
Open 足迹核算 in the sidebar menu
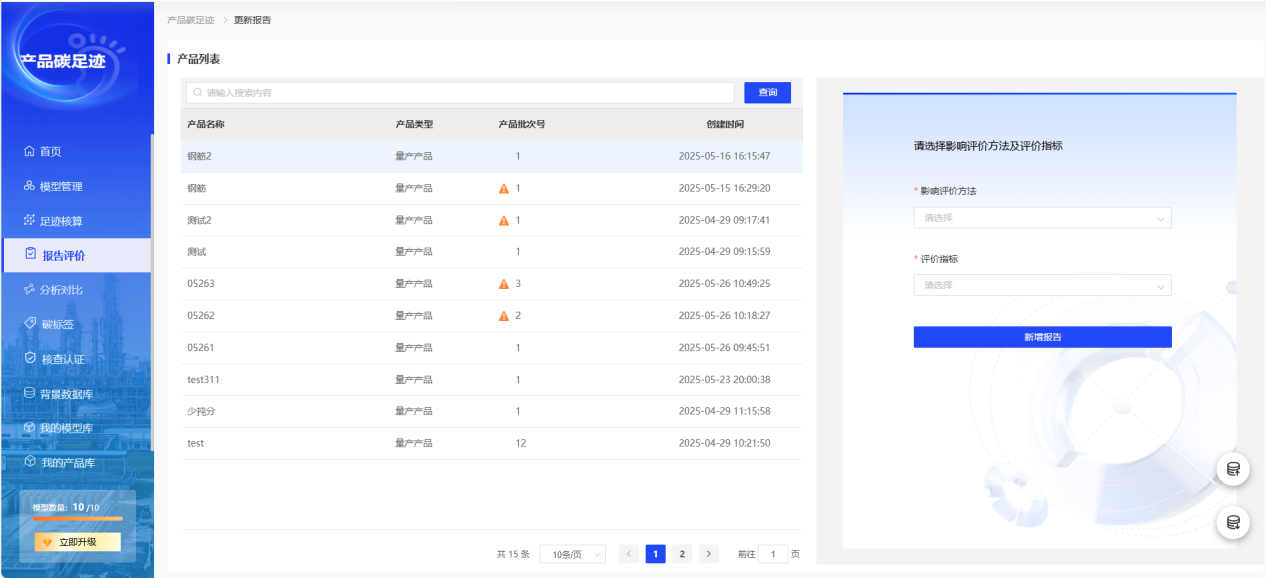[60, 221]
